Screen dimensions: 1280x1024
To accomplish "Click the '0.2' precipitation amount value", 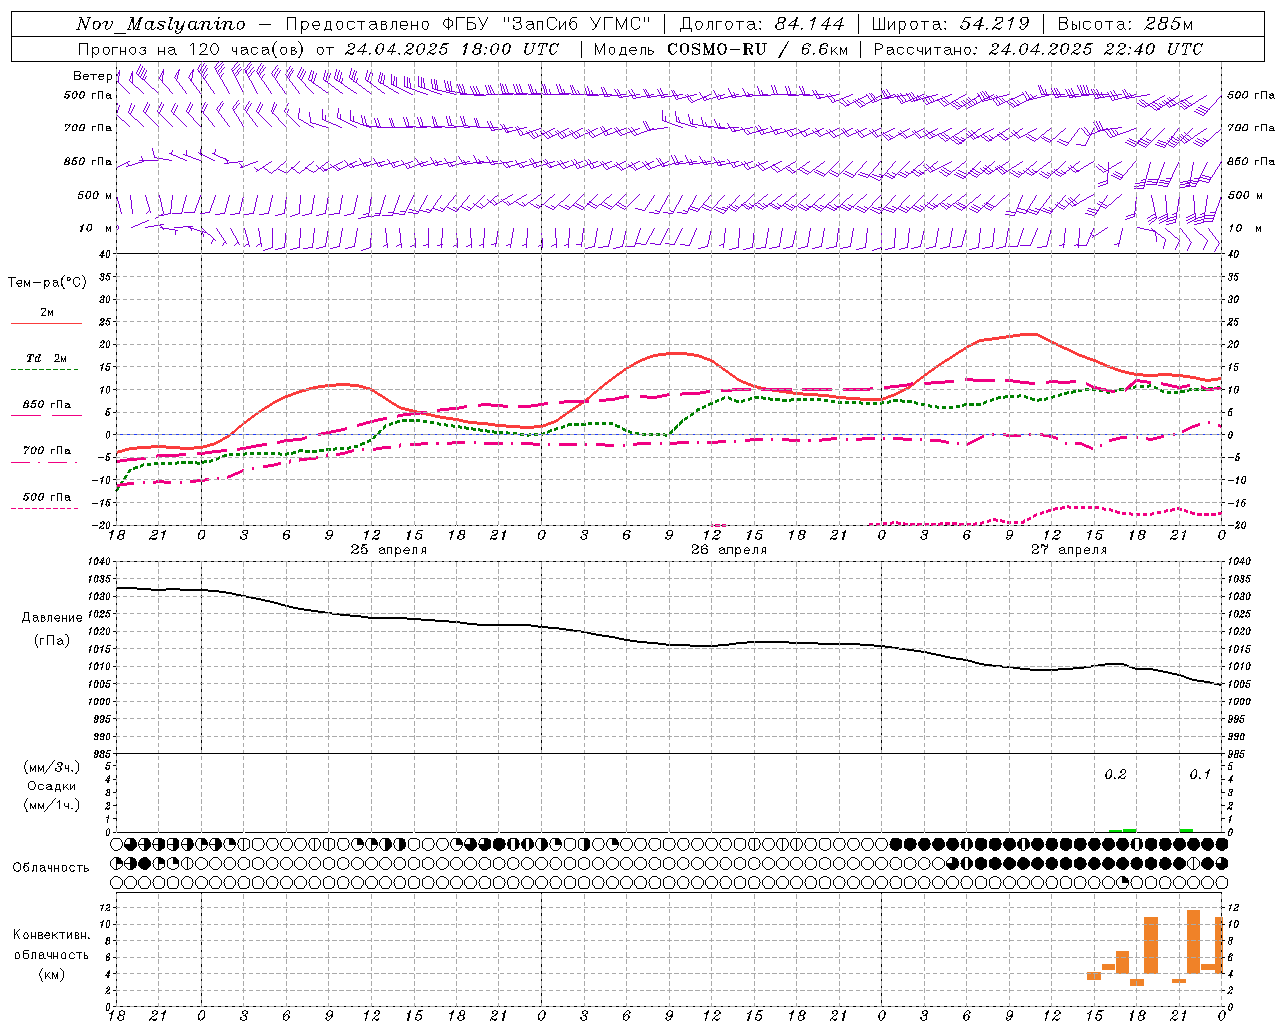I will (1115, 774).
